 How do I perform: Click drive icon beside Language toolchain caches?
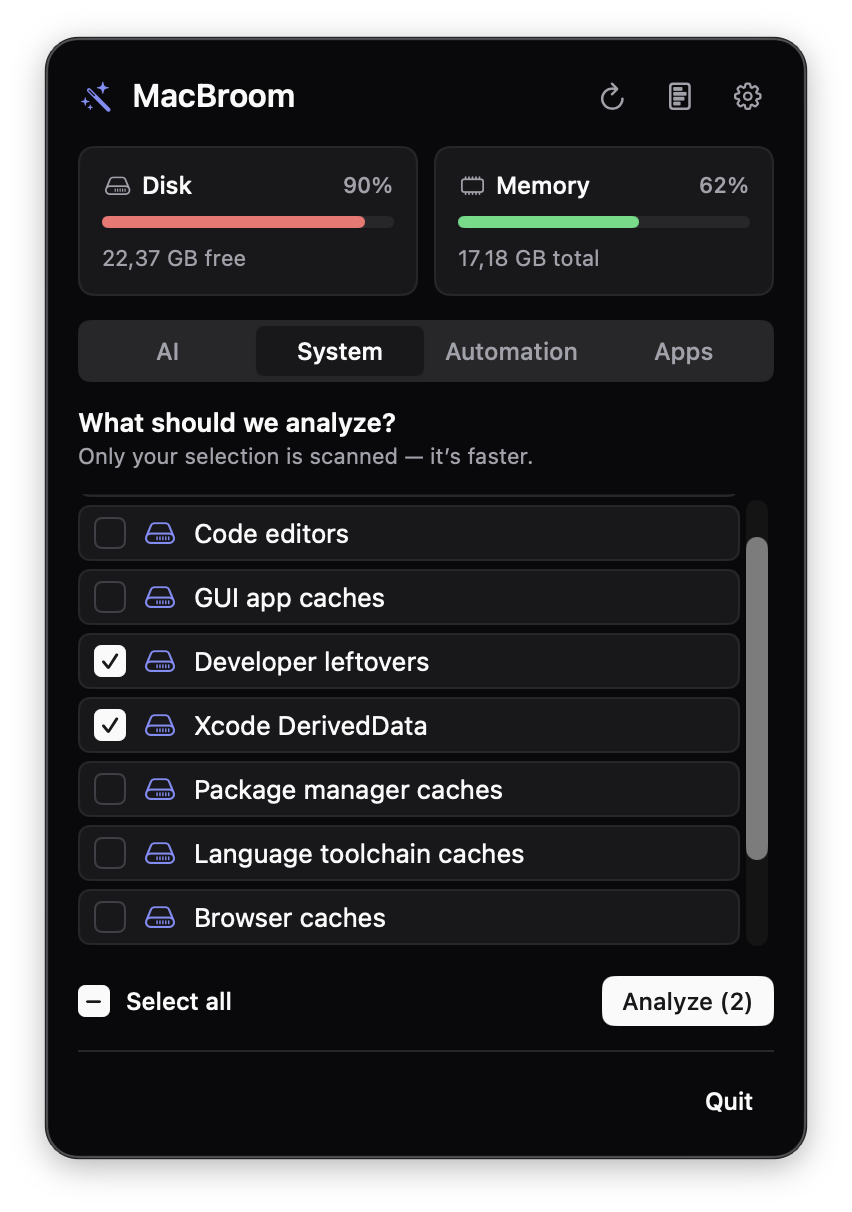tap(160, 854)
